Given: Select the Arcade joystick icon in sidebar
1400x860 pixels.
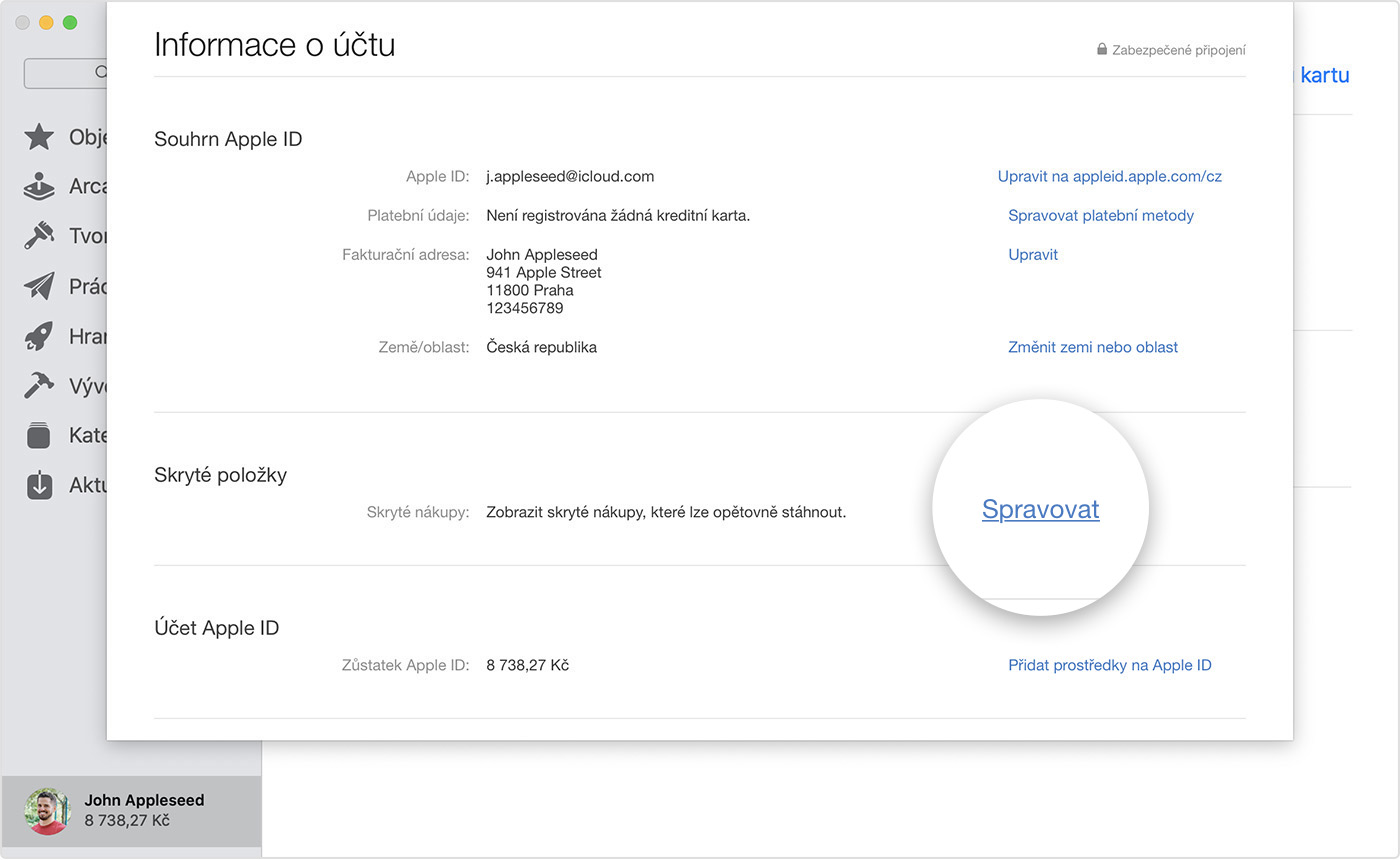Looking at the screenshot, I should point(39,187).
